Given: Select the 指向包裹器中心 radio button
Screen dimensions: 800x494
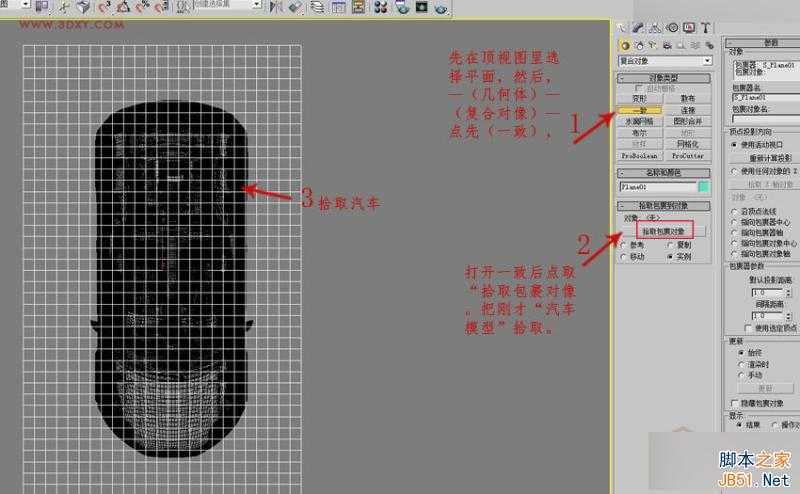Looking at the screenshot, I should click(735, 222).
